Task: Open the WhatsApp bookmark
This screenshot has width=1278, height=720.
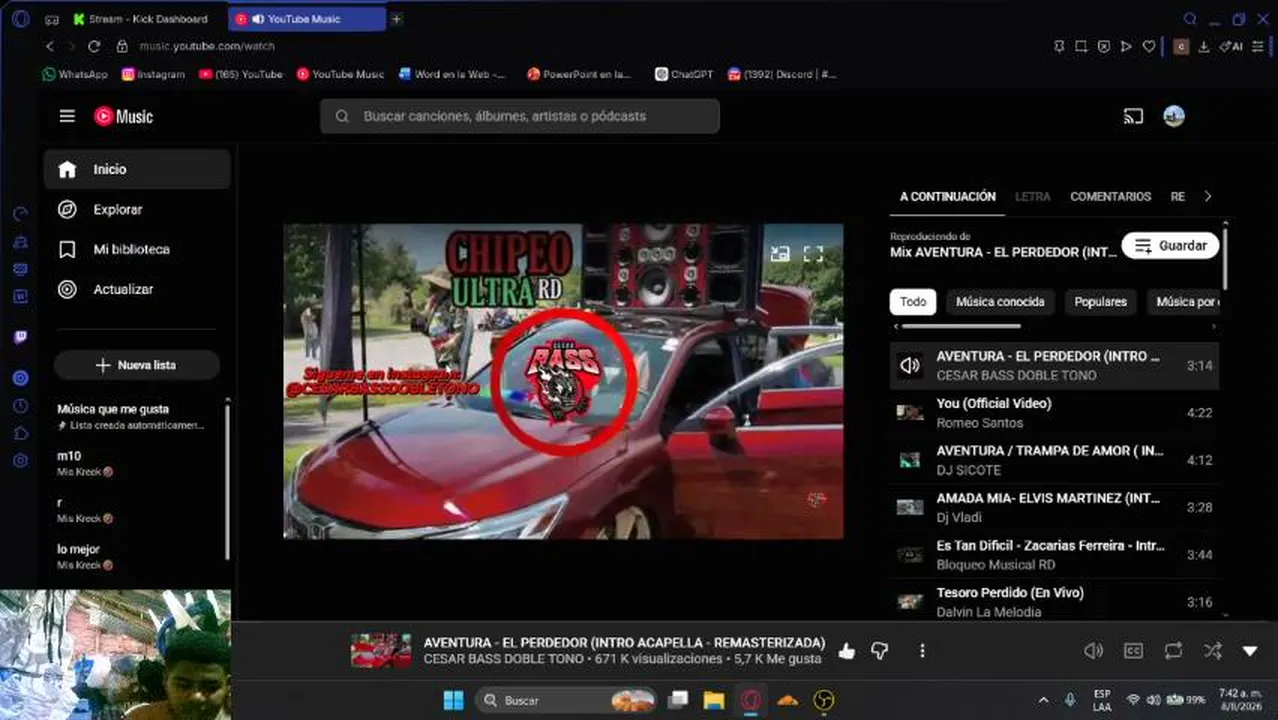Action: [75, 74]
